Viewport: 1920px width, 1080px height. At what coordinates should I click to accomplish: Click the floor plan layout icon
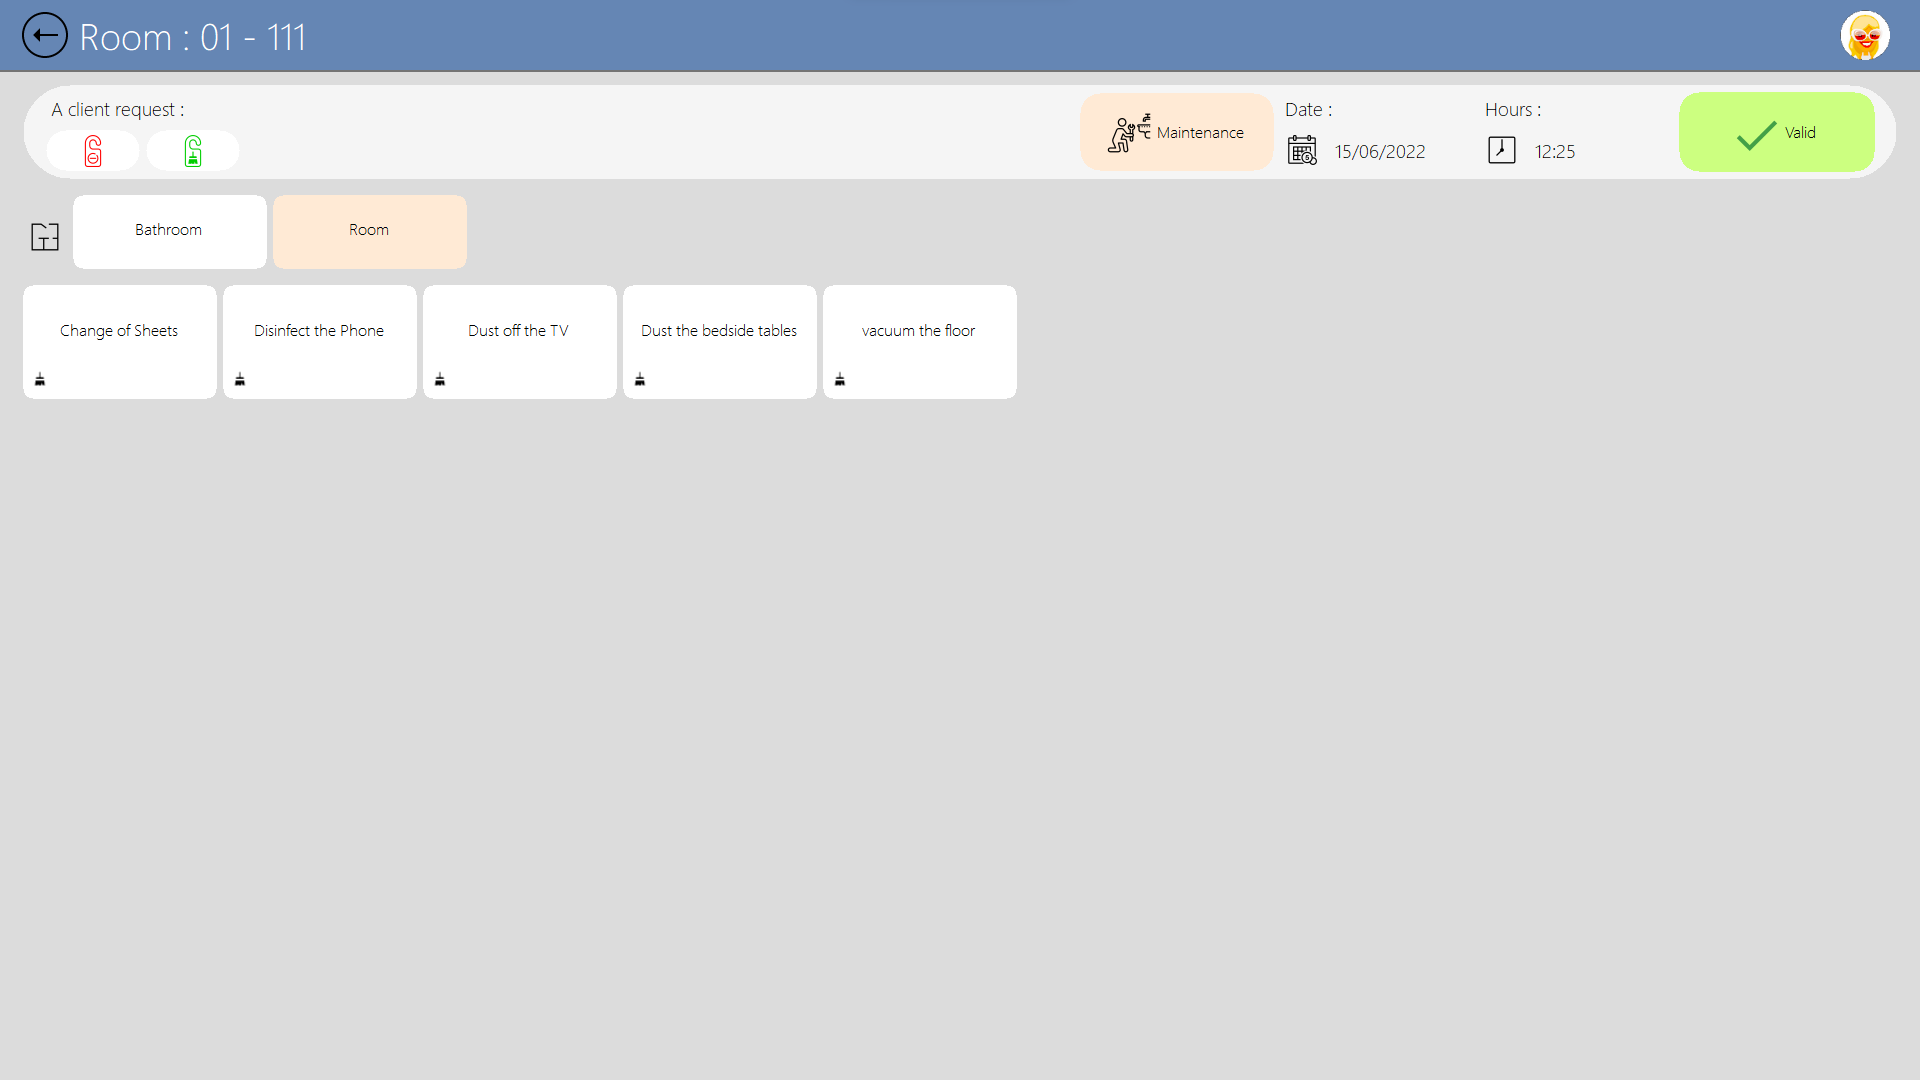pos(45,237)
